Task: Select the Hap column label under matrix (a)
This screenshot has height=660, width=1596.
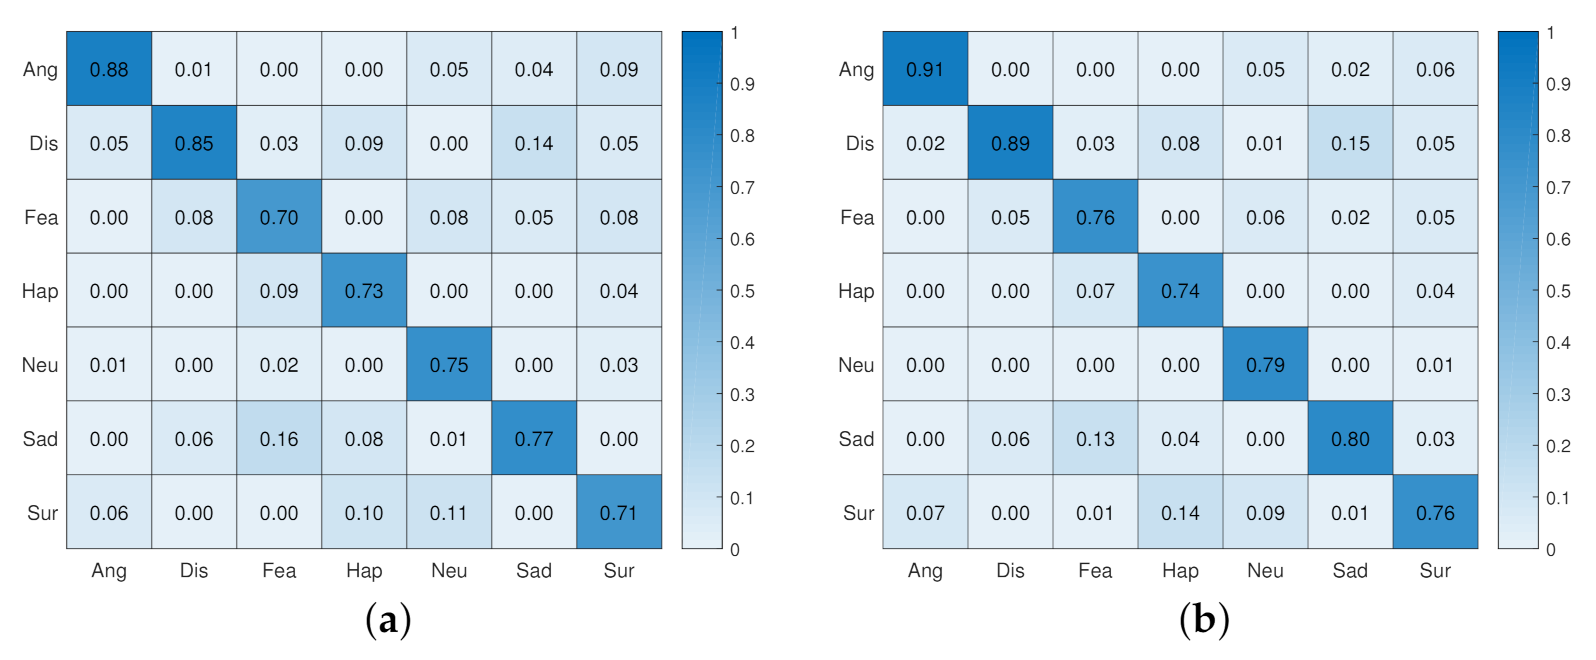Action: (x=364, y=571)
